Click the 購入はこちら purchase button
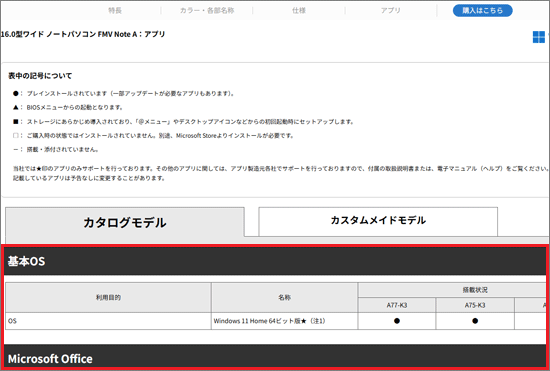Screen dimensions: 550x371 pos(483,11)
